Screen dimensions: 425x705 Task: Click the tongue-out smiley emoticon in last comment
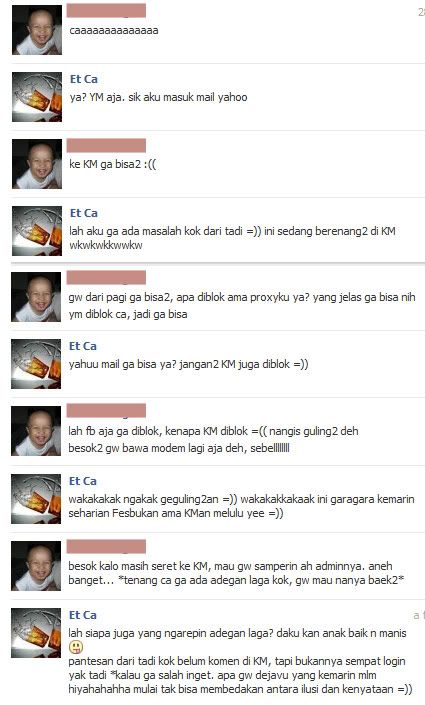[x=76, y=647]
